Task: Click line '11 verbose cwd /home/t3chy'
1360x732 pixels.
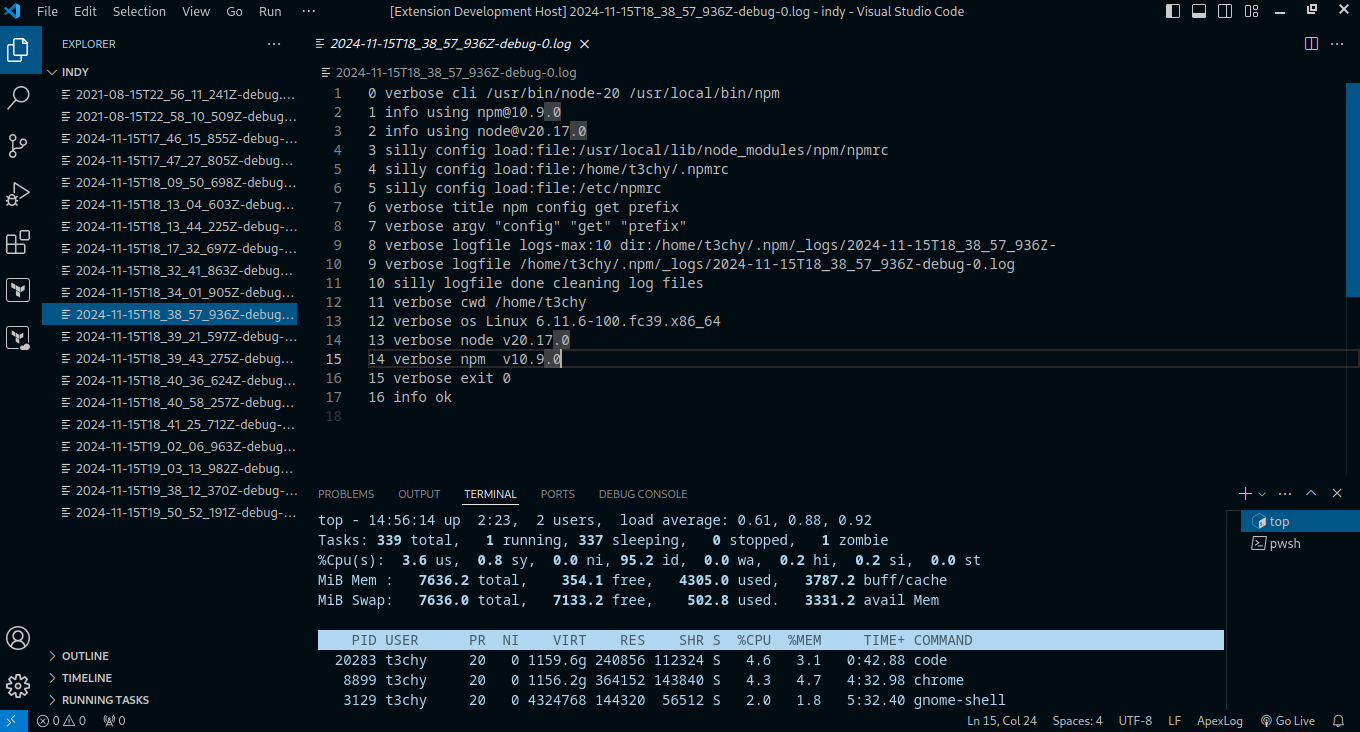Action: [477, 302]
